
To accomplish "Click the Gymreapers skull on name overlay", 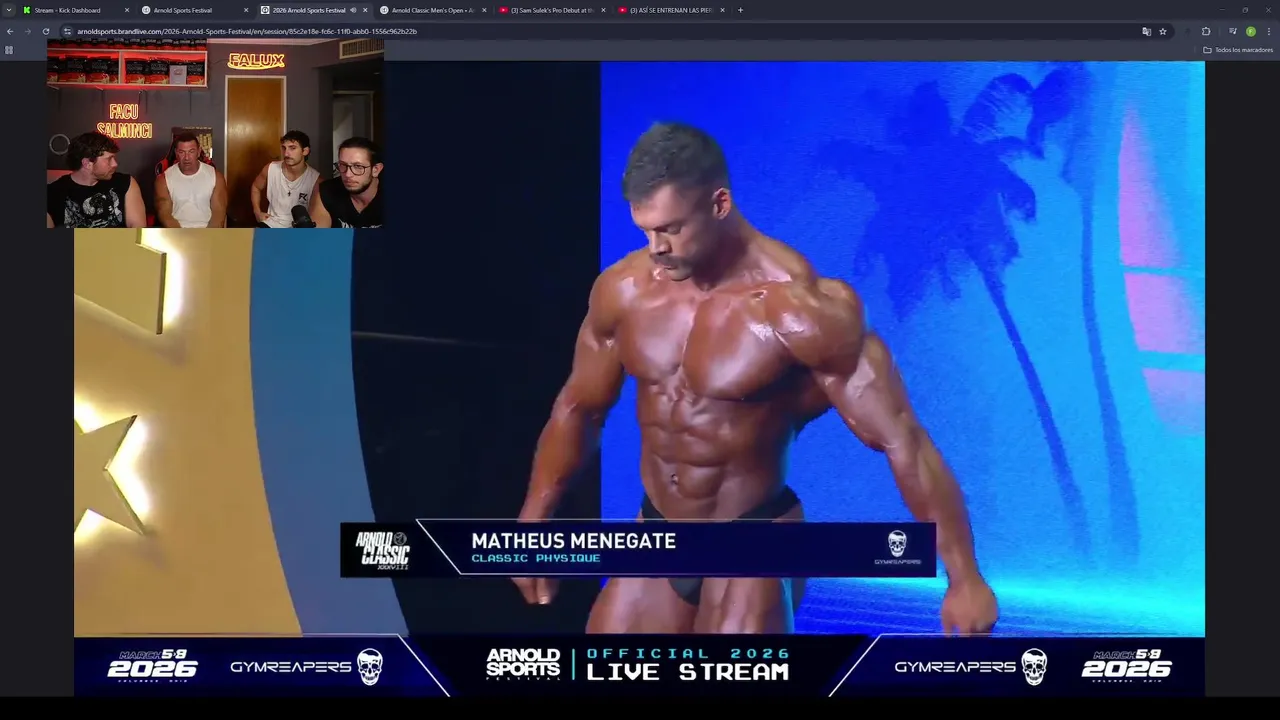I will pos(897,544).
